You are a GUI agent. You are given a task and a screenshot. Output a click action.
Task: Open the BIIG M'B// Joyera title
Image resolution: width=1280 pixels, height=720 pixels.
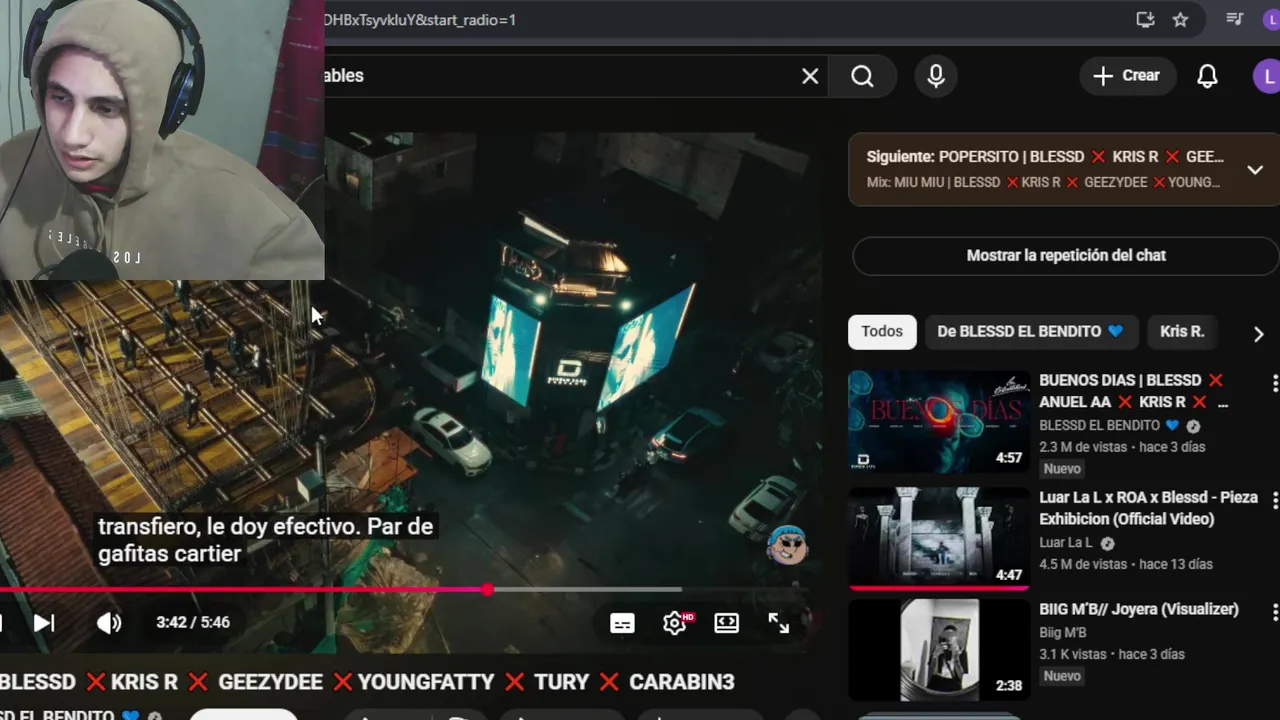(x=1138, y=609)
